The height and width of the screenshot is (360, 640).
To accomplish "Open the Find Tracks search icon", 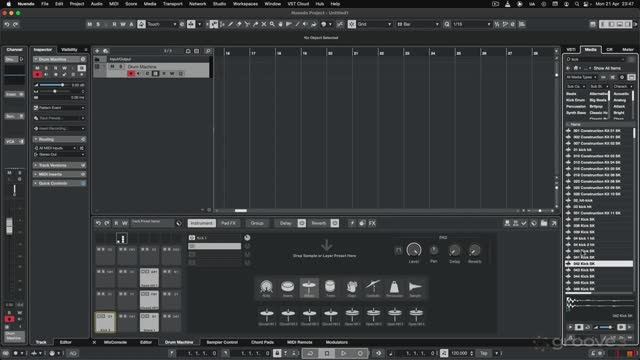I will pos(208,51).
